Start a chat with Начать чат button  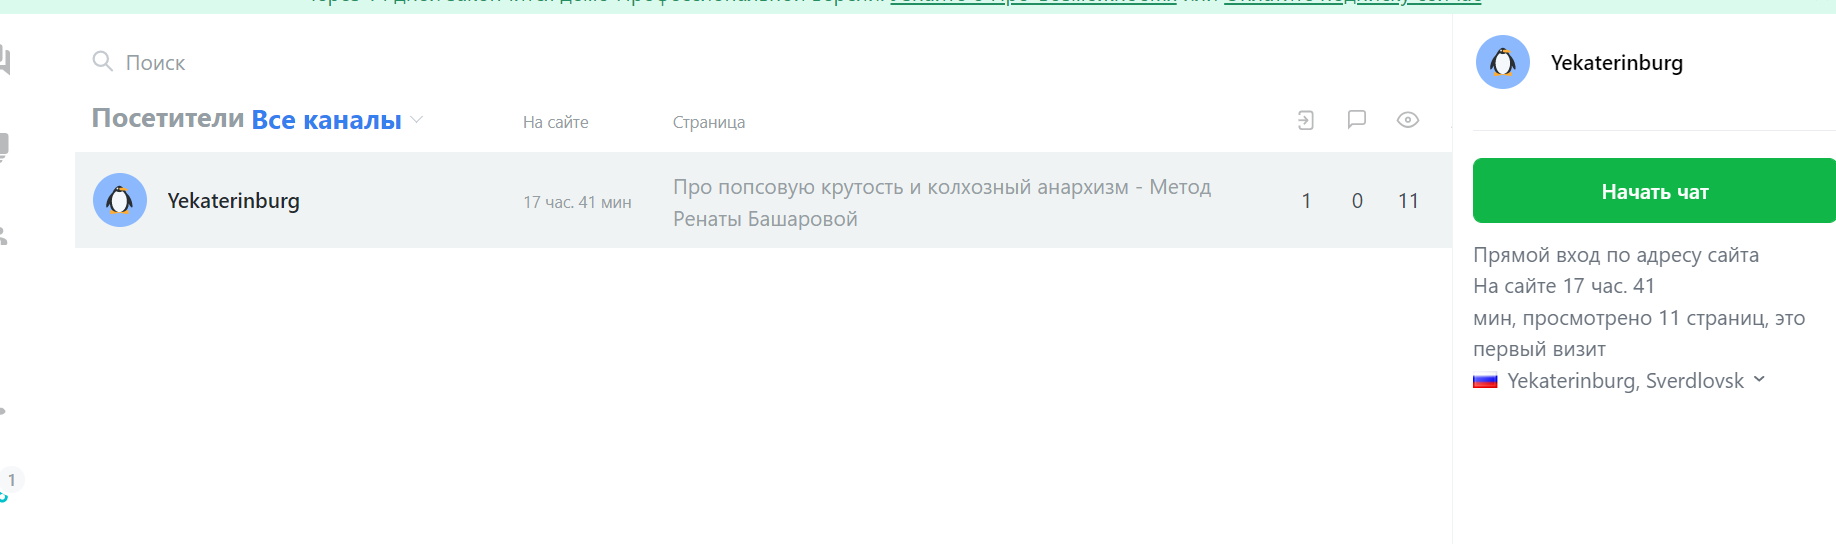click(x=1654, y=191)
